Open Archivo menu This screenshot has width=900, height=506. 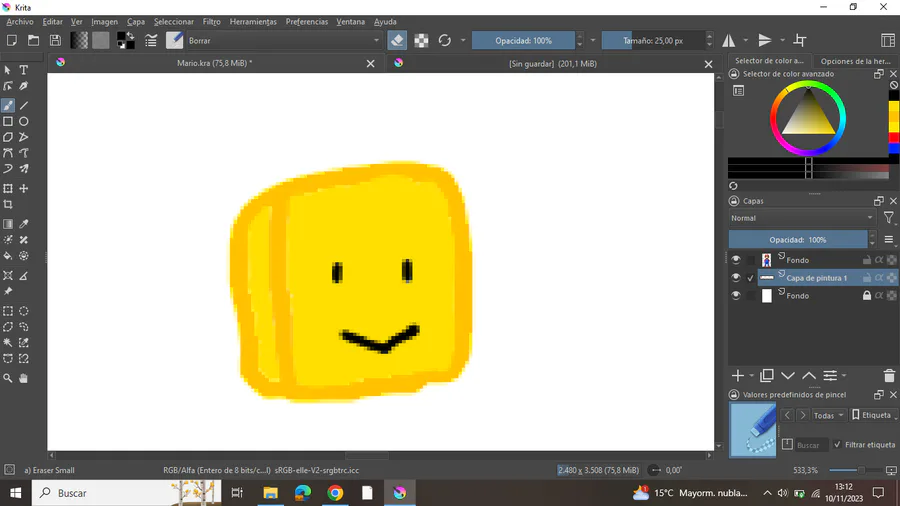coord(20,22)
